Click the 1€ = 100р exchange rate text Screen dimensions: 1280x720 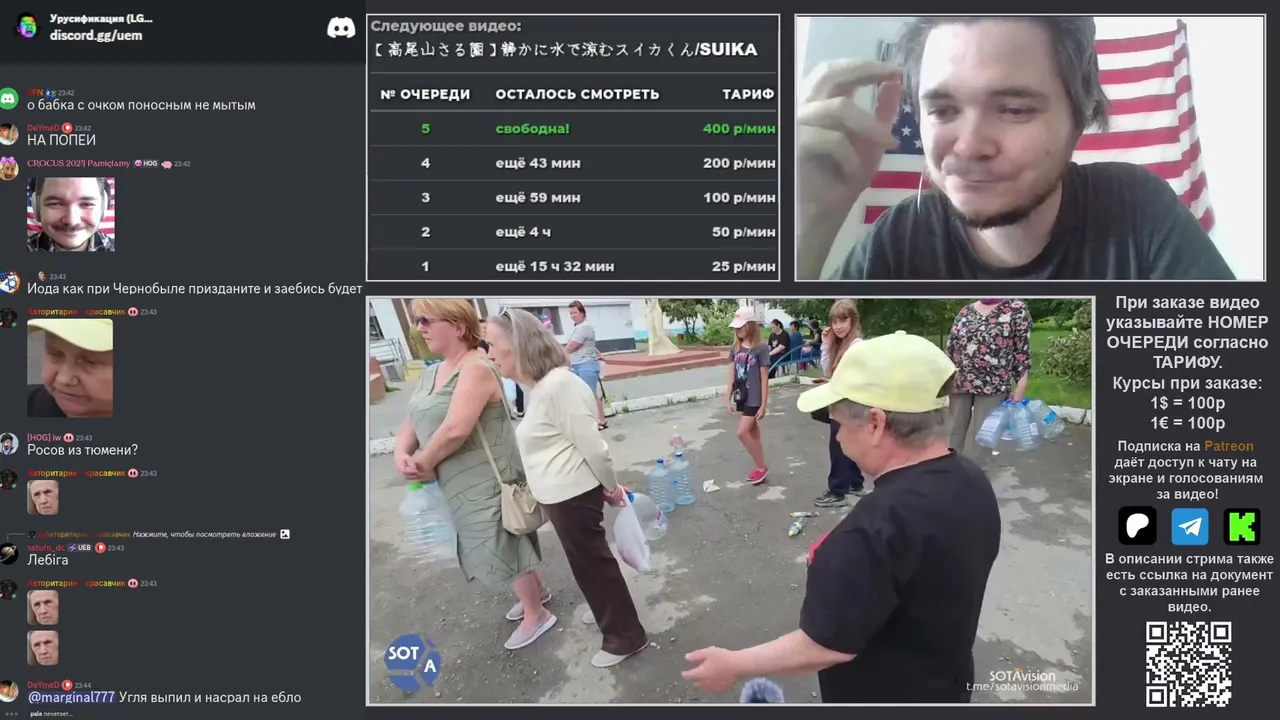coord(1188,423)
